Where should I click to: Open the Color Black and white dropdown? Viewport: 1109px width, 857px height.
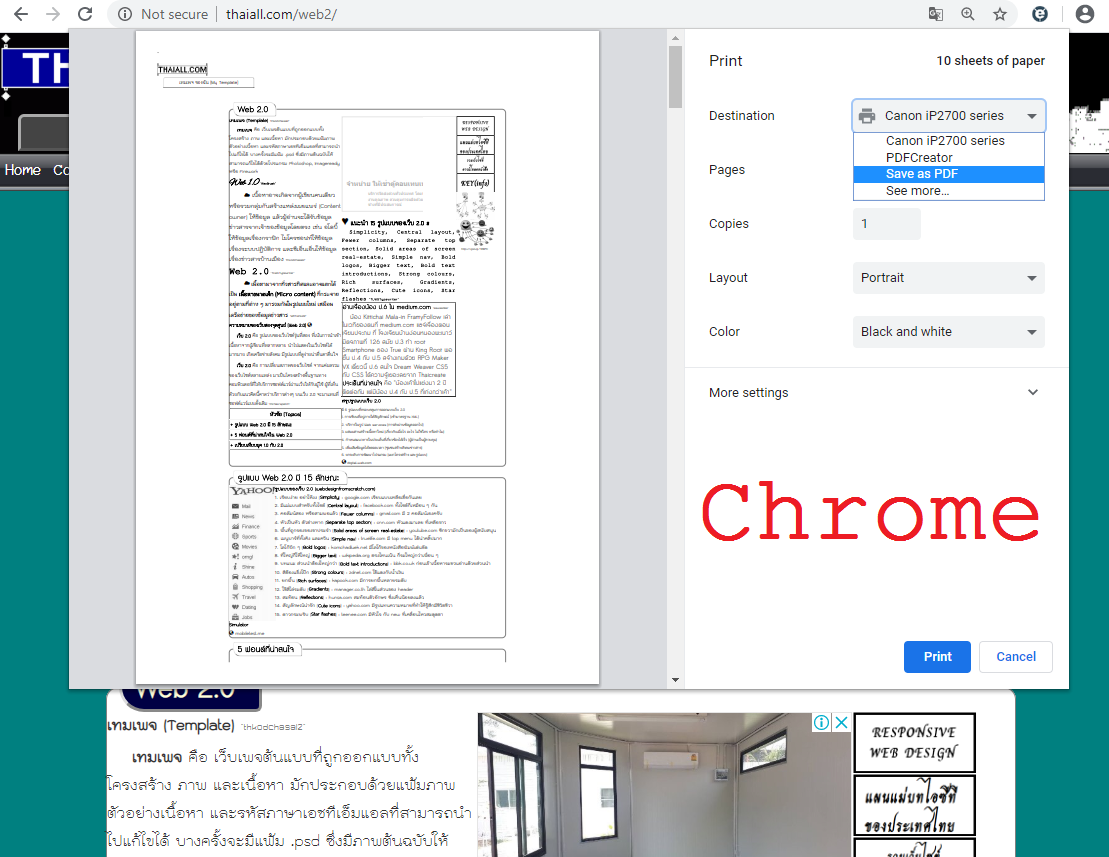tap(948, 332)
